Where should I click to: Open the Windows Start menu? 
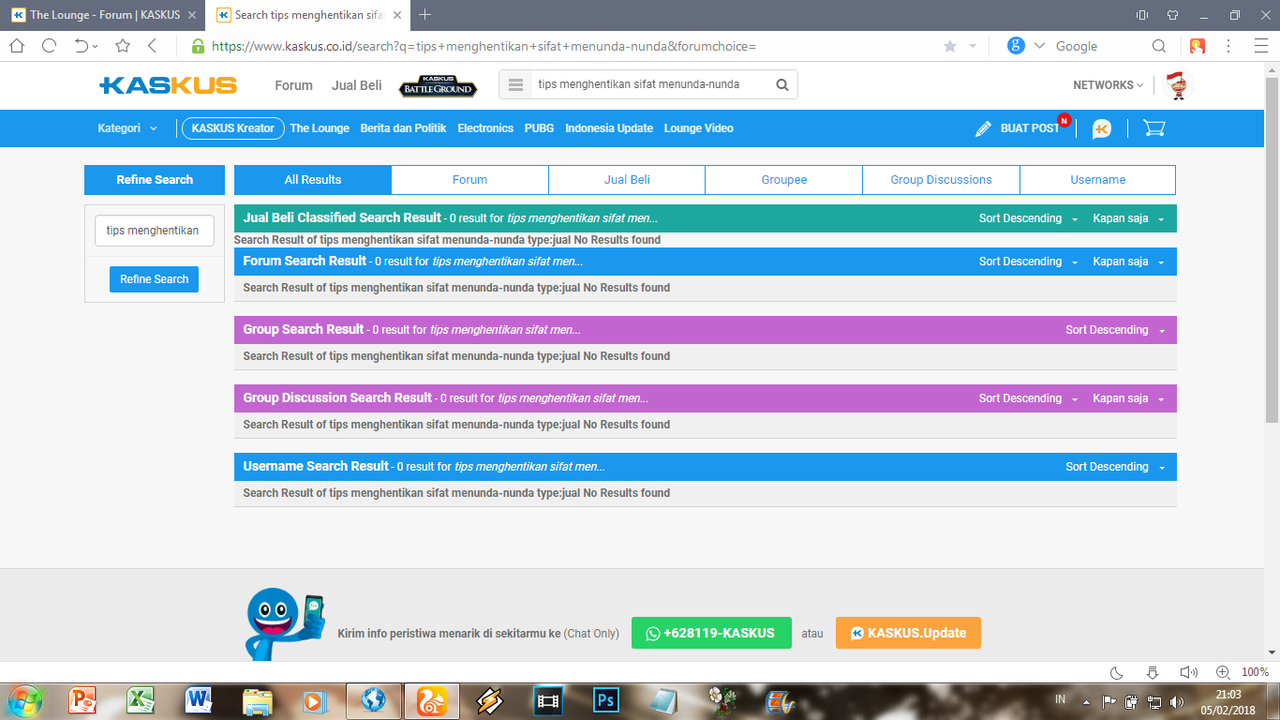click(24, 700)
